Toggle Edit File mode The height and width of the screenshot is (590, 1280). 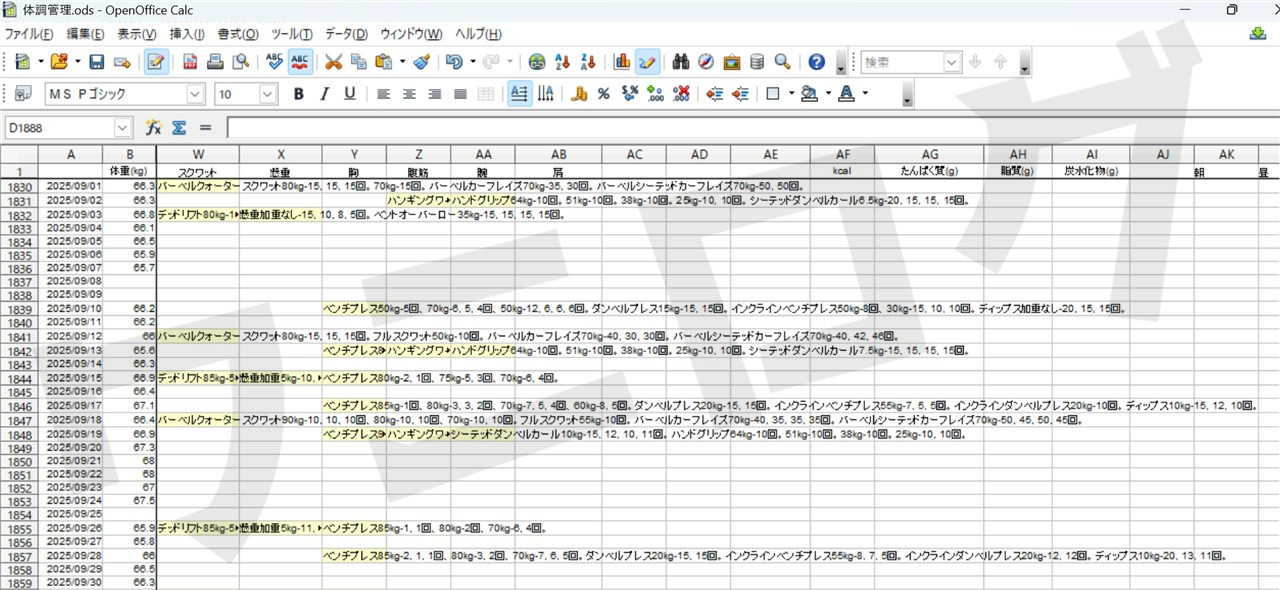155,62
